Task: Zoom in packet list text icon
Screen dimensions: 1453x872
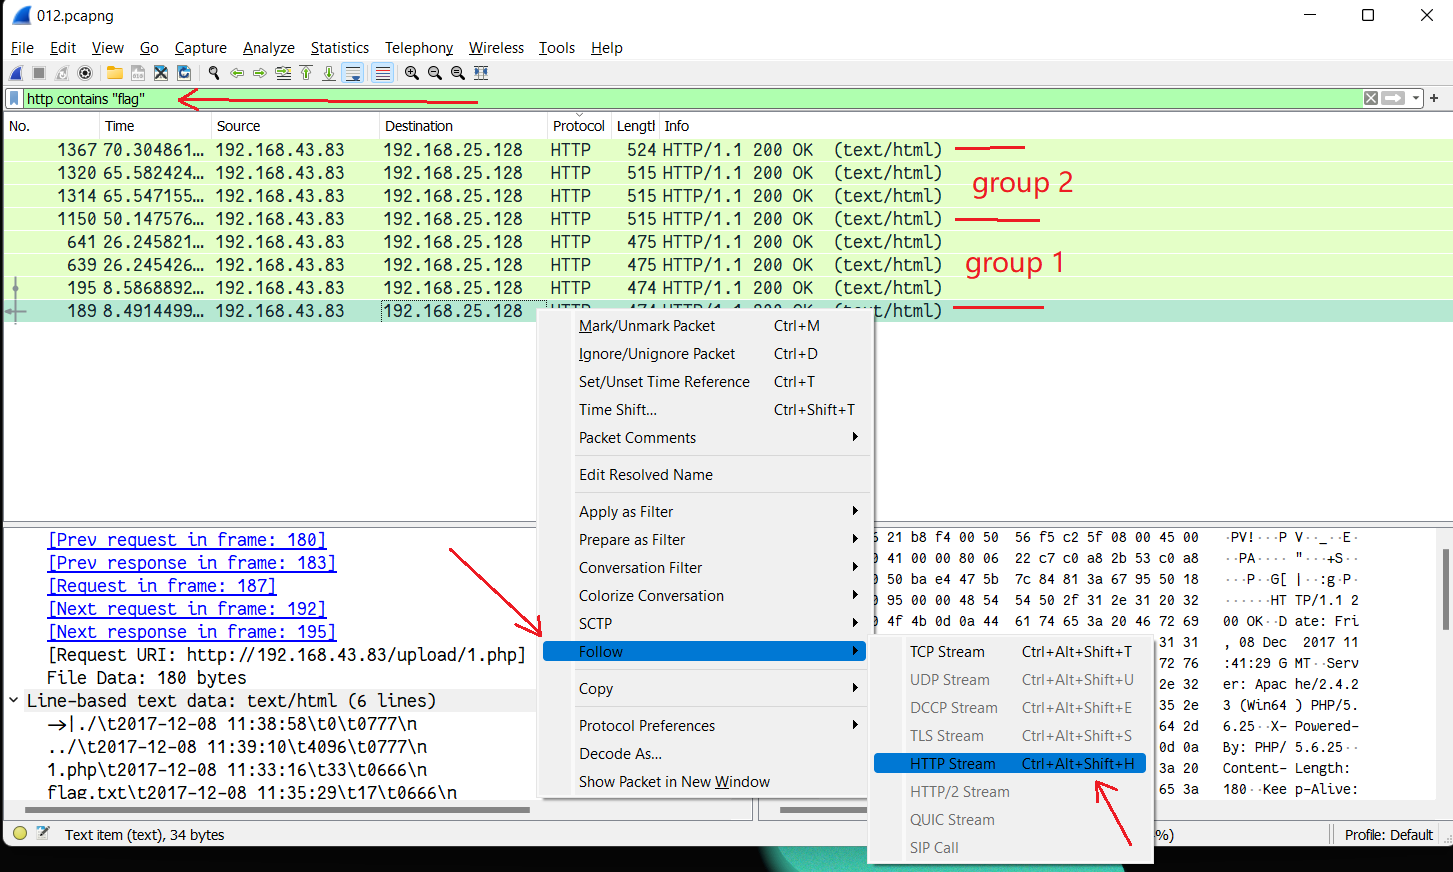Action: (x=412, y=73)
